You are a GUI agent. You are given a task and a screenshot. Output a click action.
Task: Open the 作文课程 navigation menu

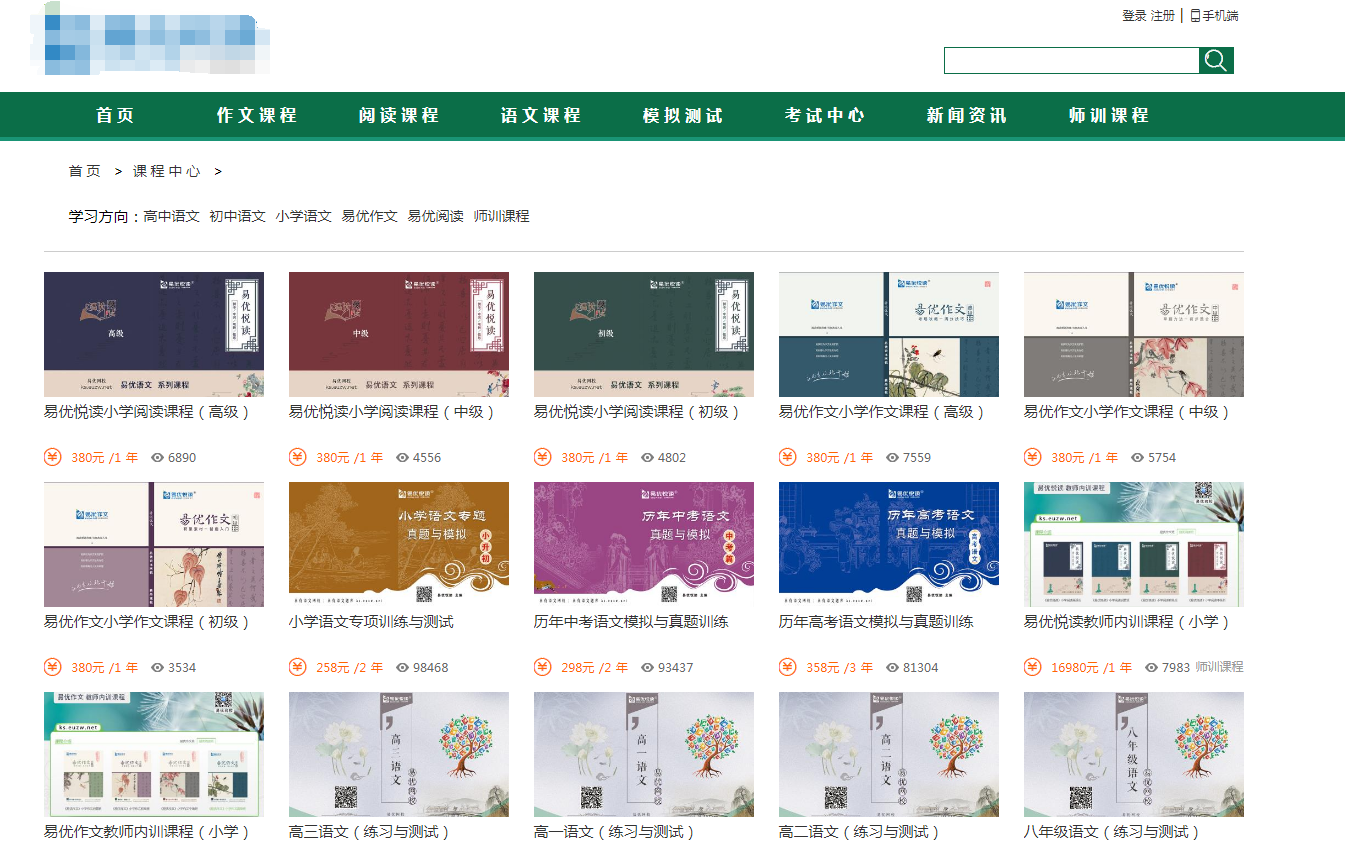click(x=257, y=115)
